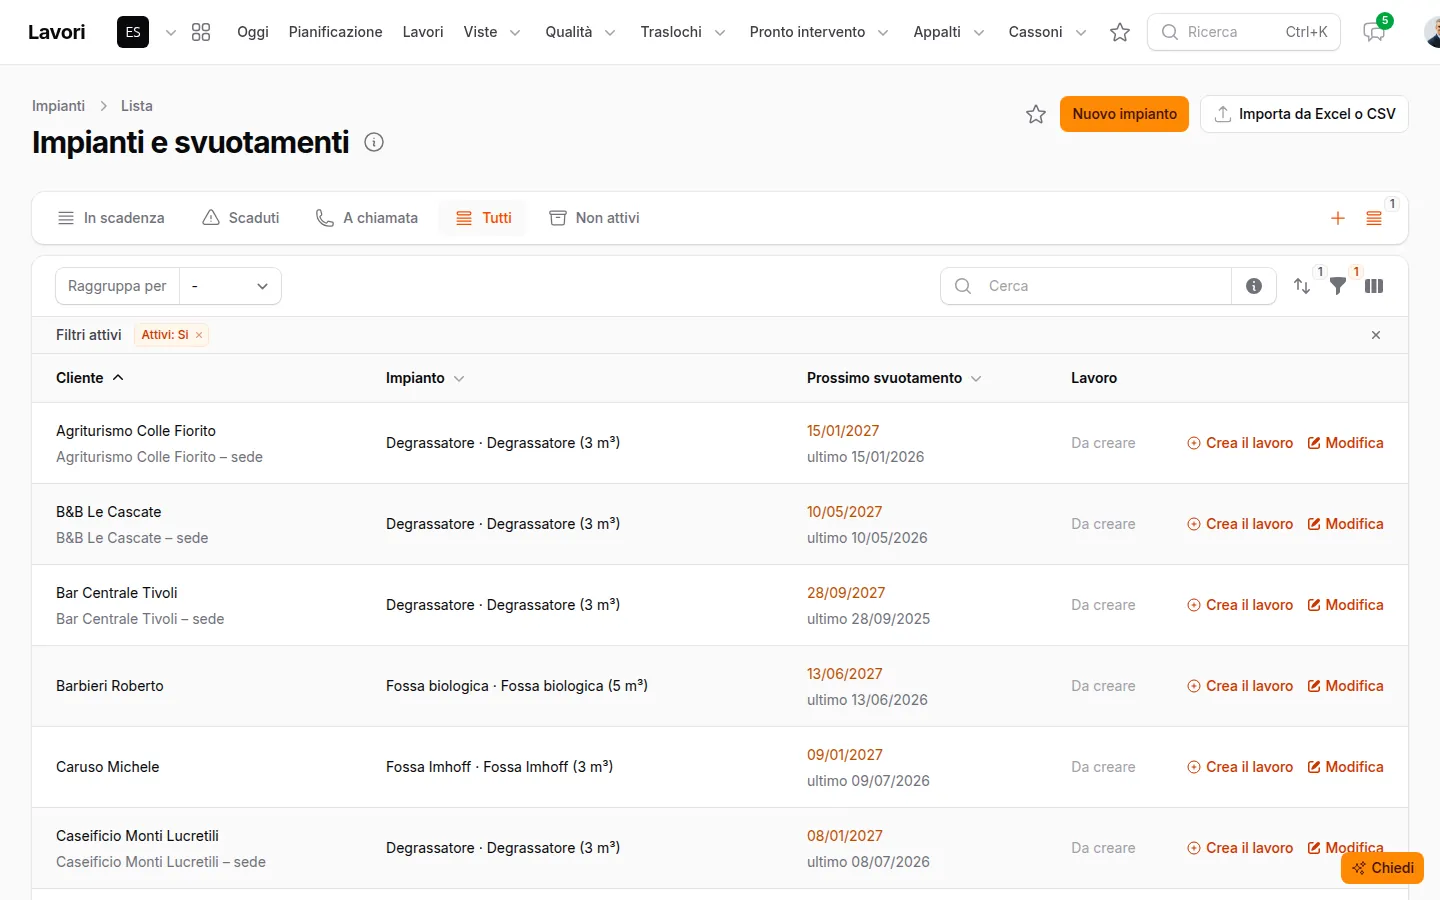Open the sort arrows icon

click(x=1302, y=286)
